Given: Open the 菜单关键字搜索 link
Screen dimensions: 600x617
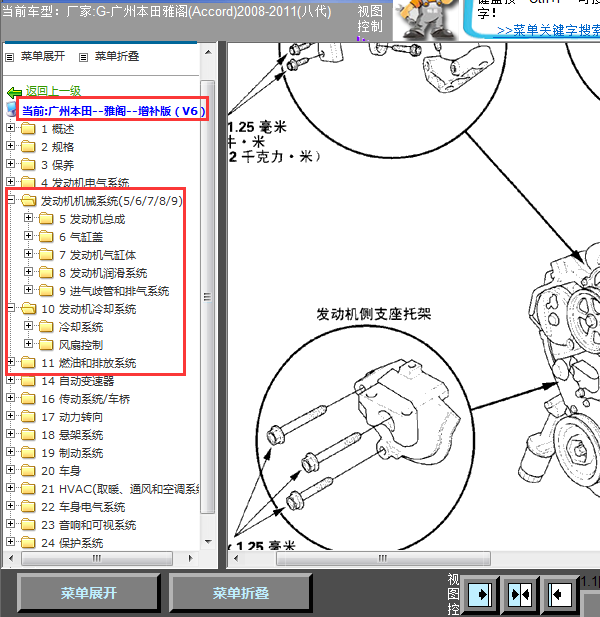Looking at the screenshot, I should 548,30.
